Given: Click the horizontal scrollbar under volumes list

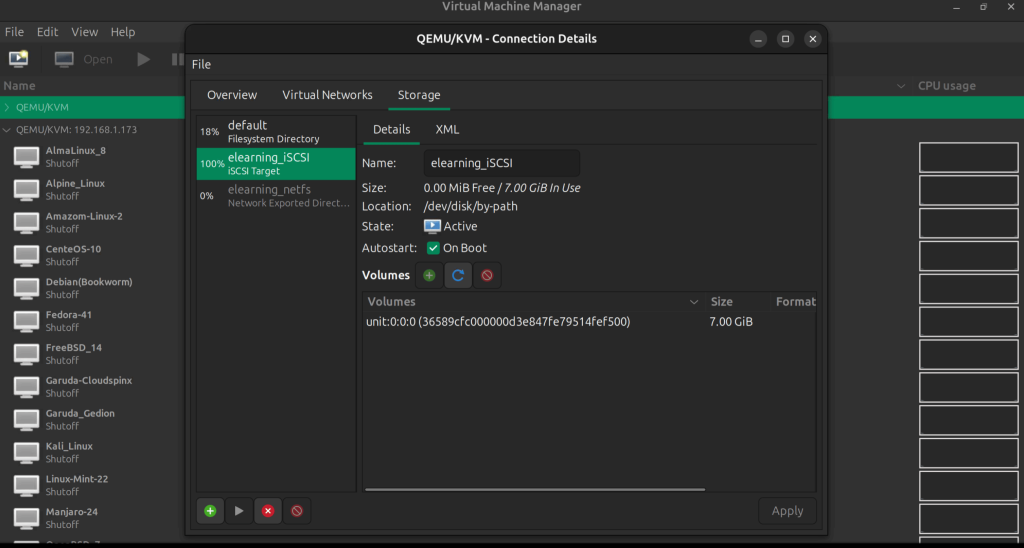Looking at the screenshot, I should click(535, 489).
